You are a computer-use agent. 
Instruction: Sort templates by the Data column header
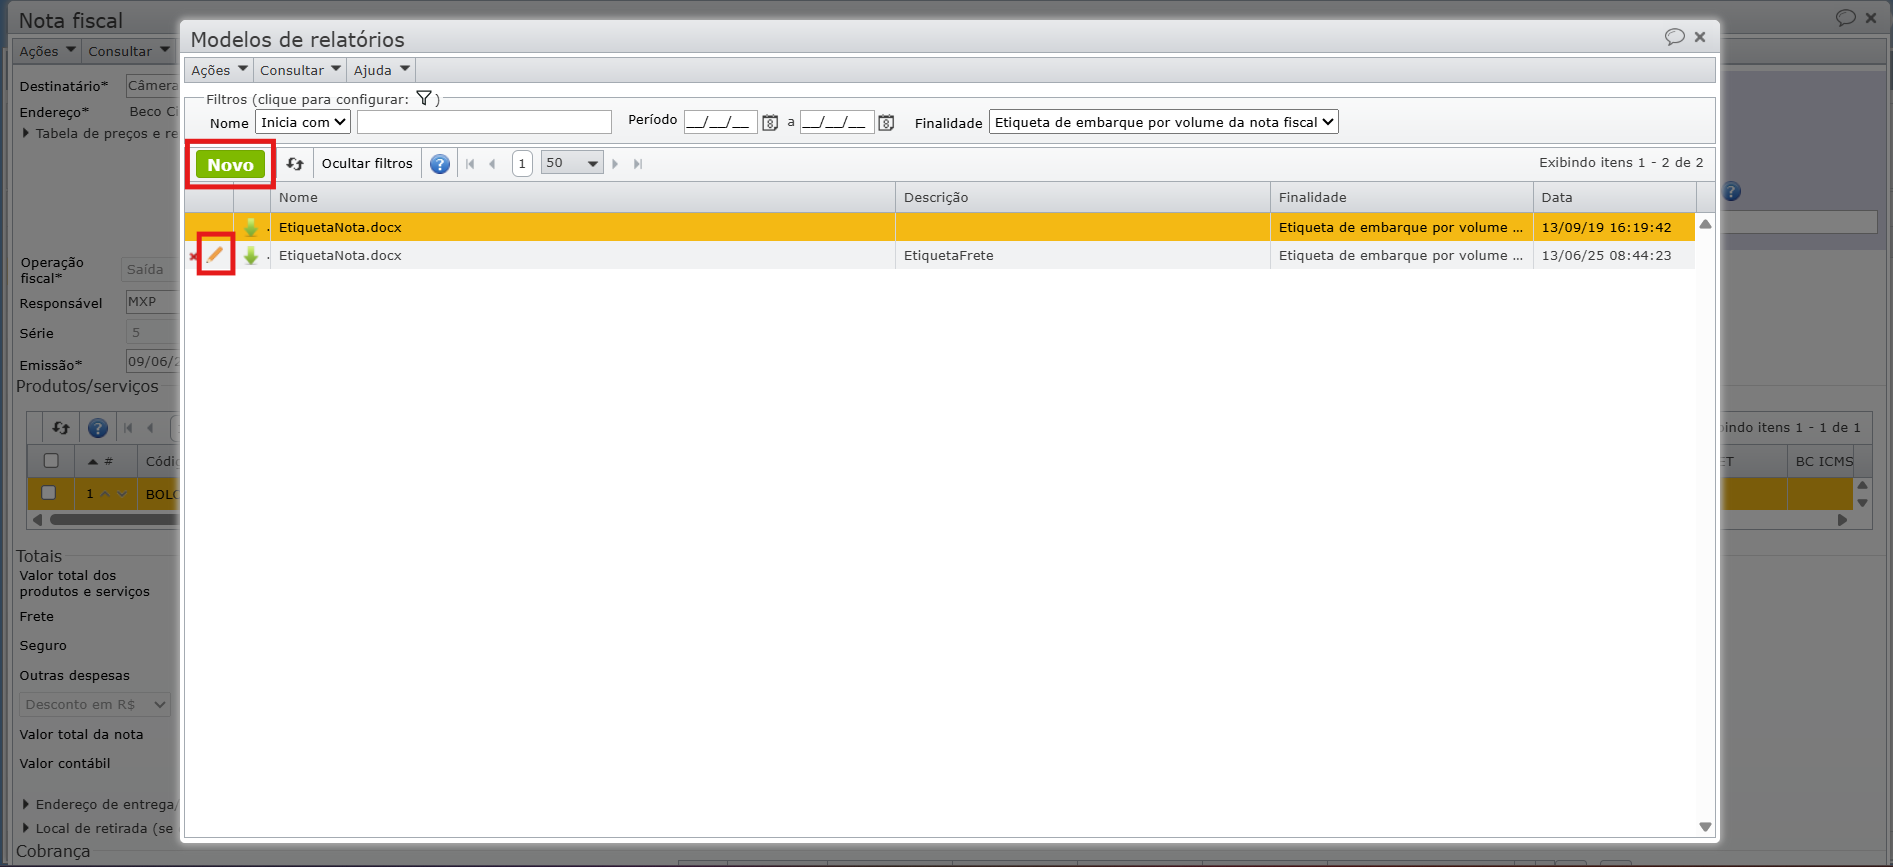tap(1615, 197)
